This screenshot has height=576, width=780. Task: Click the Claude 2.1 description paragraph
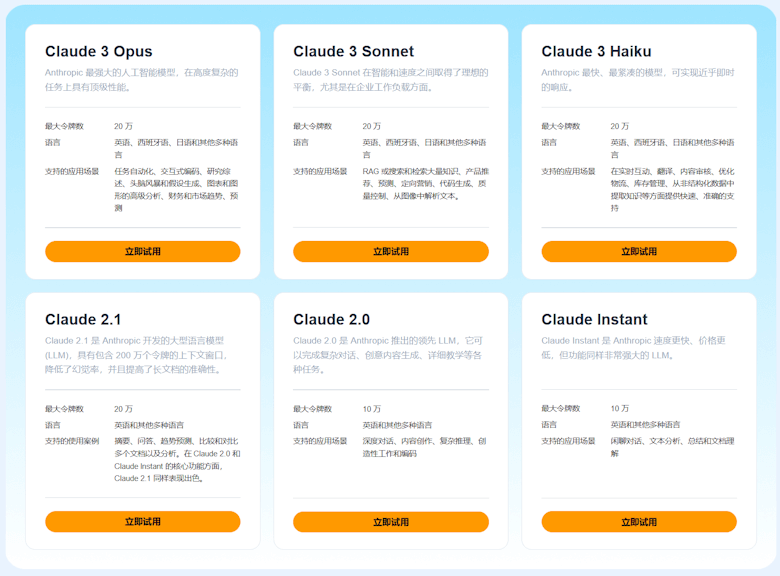(x=141, y=355)
